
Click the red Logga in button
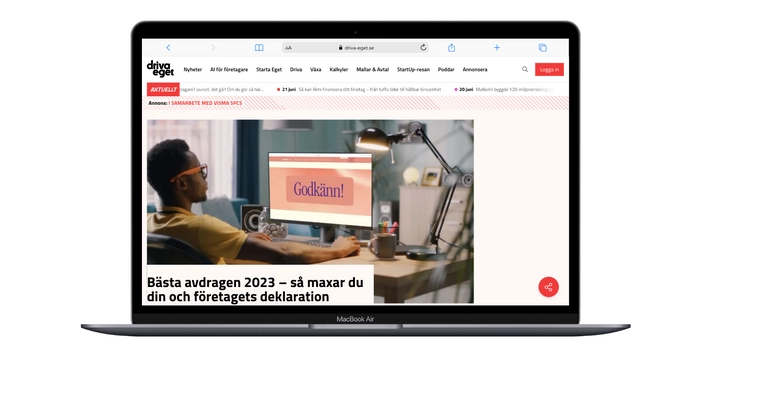[x=549, y=69]
